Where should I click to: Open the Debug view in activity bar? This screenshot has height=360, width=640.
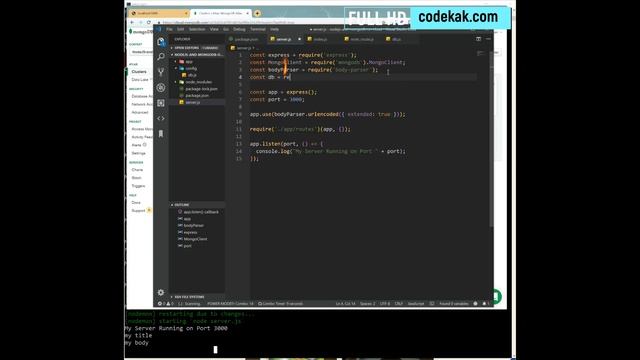161,87
